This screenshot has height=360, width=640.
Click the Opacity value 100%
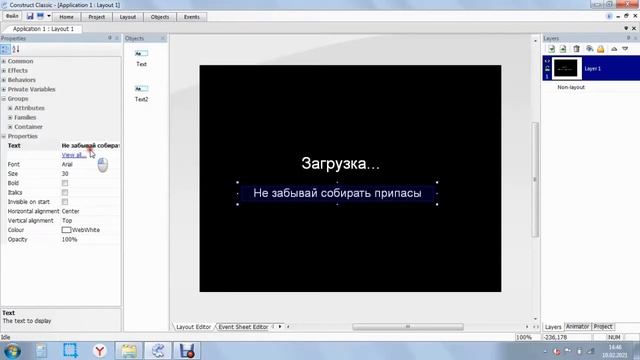69,240
